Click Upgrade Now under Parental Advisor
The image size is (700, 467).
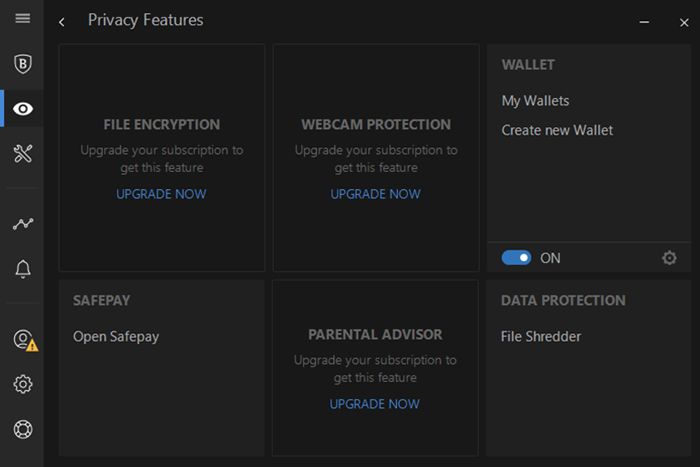click(375, 404)
